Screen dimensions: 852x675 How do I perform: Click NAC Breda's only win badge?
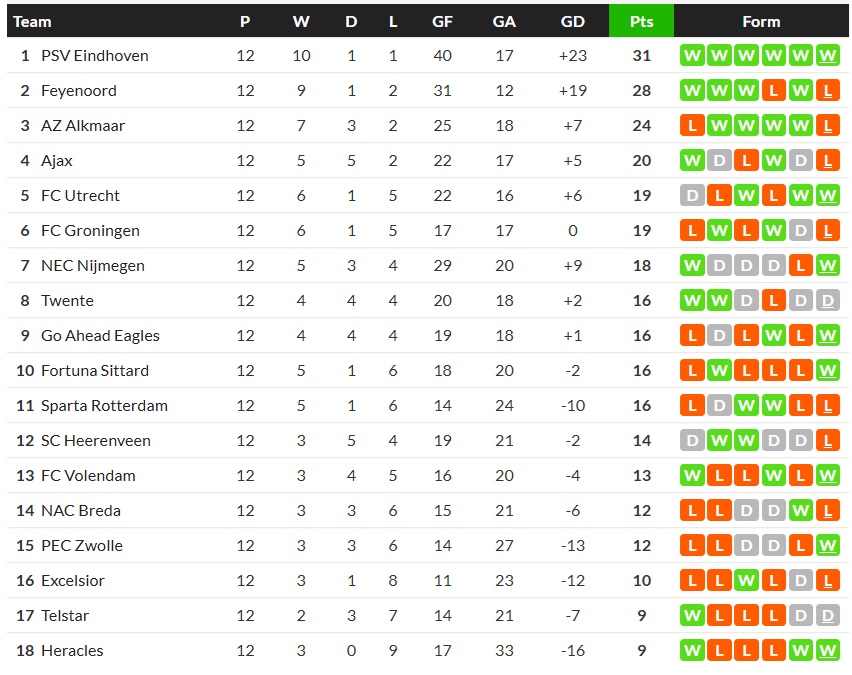coord(800,511)
